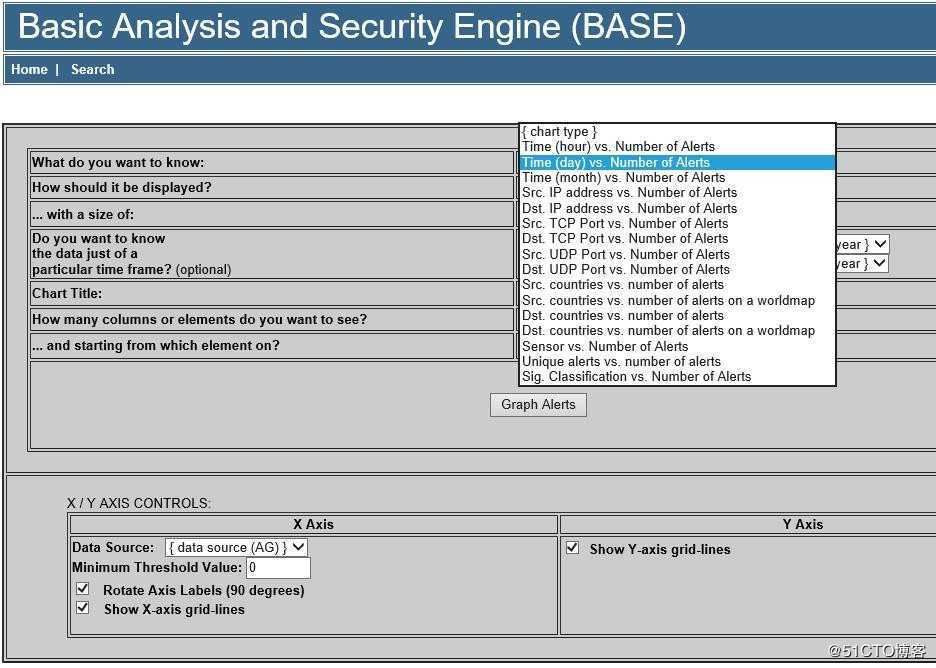Toggle Rotate Axis Labels (90 degrees) checkbox
Image resolution: width=936 pixels, height=668 pixels.
[83, 589]
